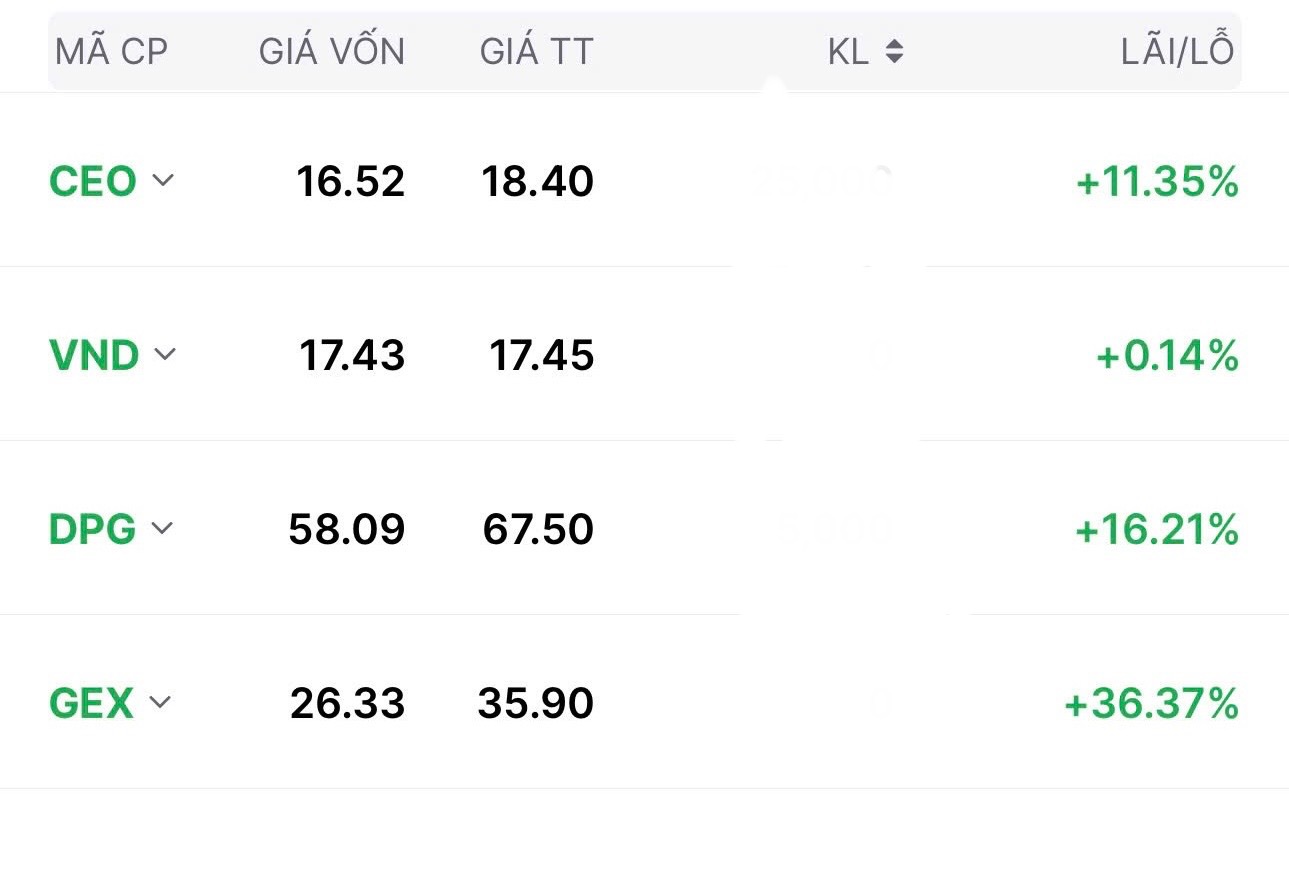Click the MÃ CP column header
1289x895 pixels.
coord(111,52)
